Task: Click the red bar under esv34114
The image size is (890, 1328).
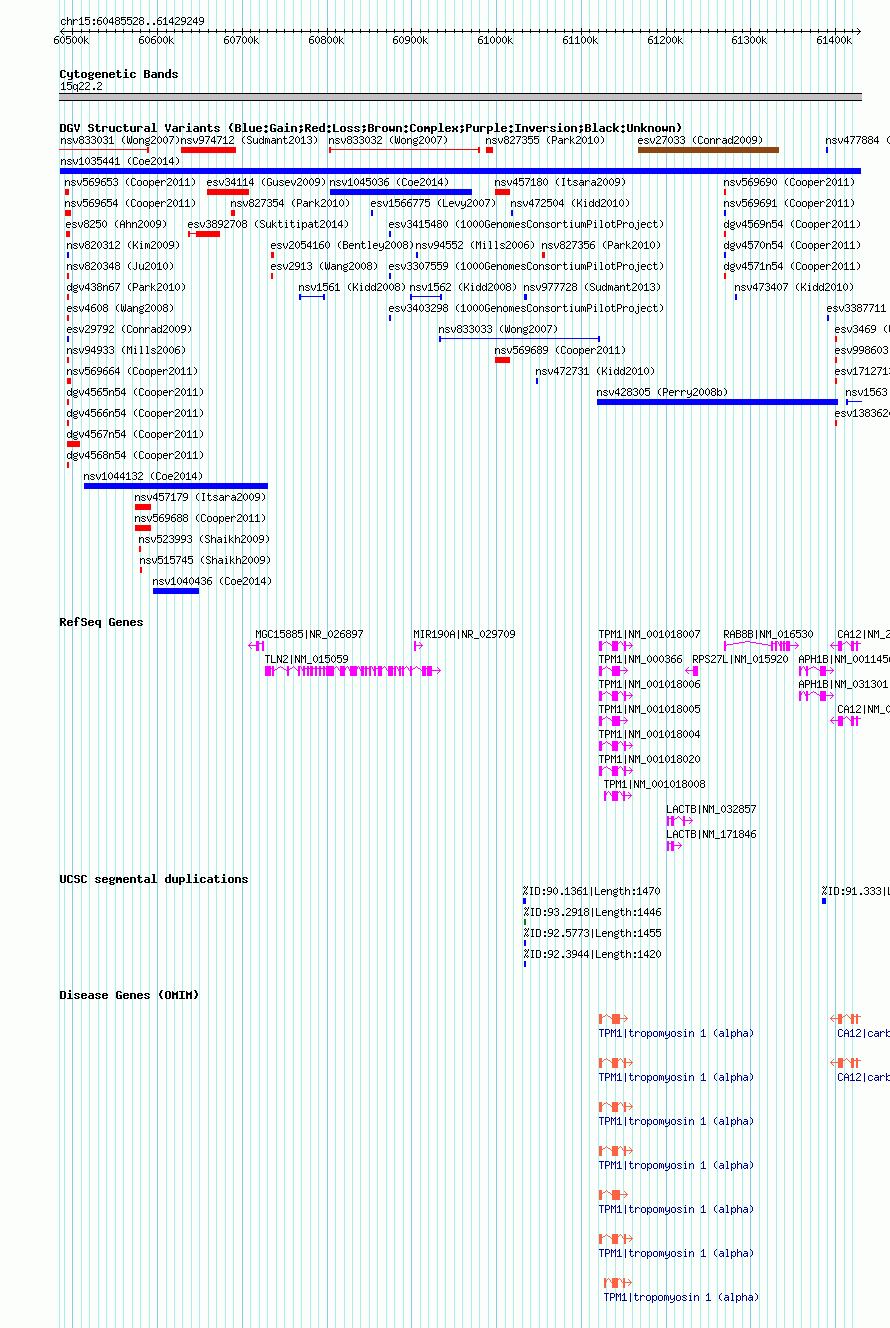Action: tap(228, 192)
